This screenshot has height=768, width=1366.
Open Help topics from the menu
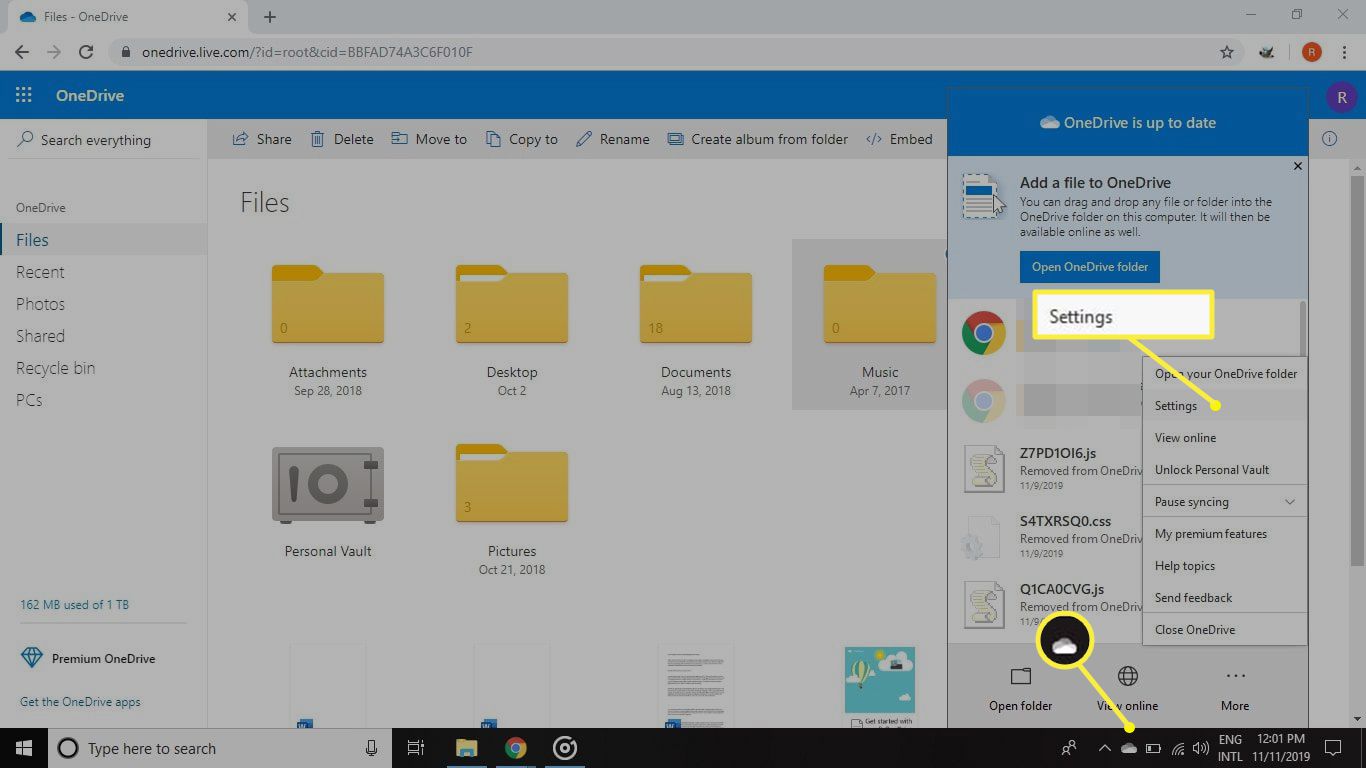(x=1225, y=566)
